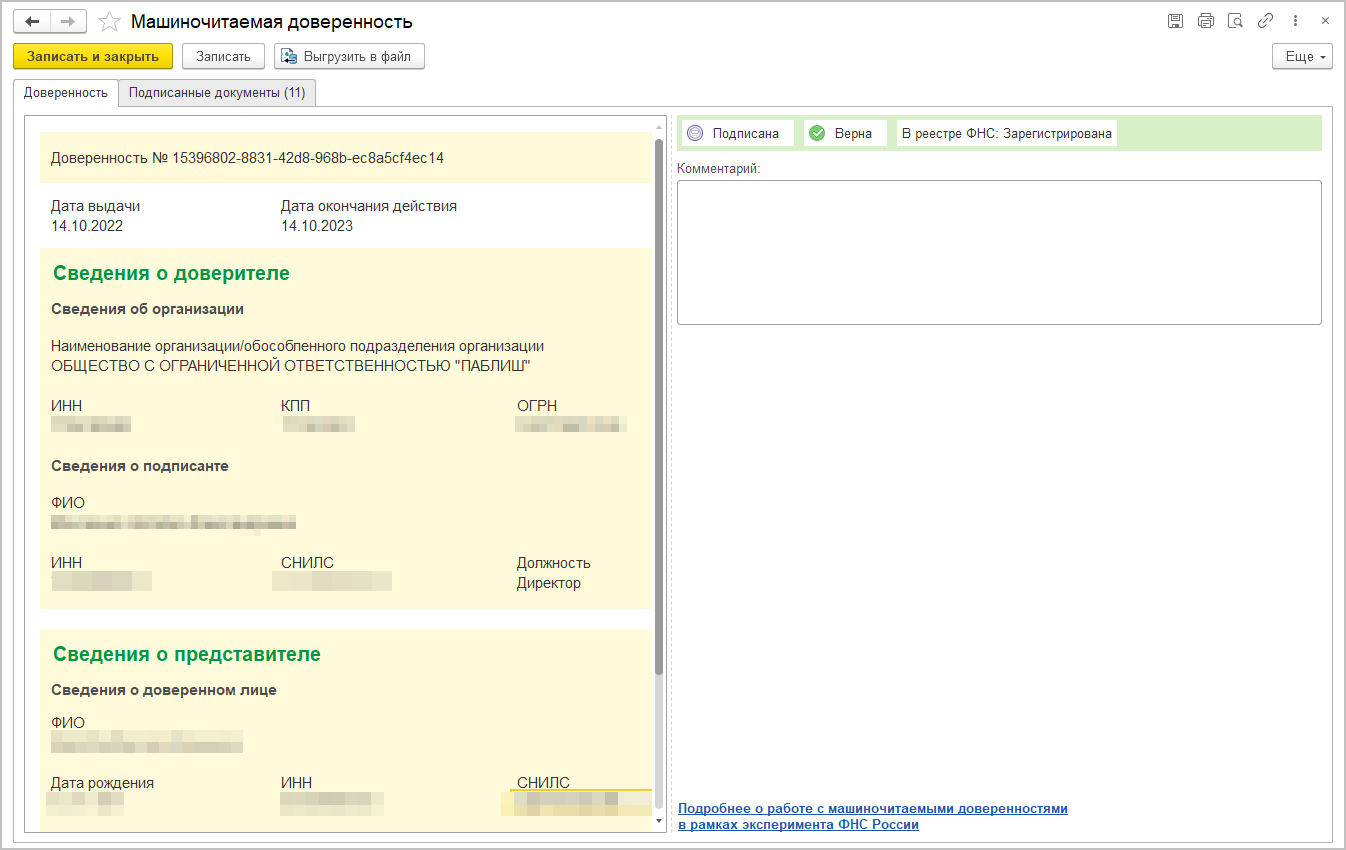Click the Записать button
Image resolution: width=1346 pixels, height=850 pixels.
pyautogui.click(x=223, y=56)
